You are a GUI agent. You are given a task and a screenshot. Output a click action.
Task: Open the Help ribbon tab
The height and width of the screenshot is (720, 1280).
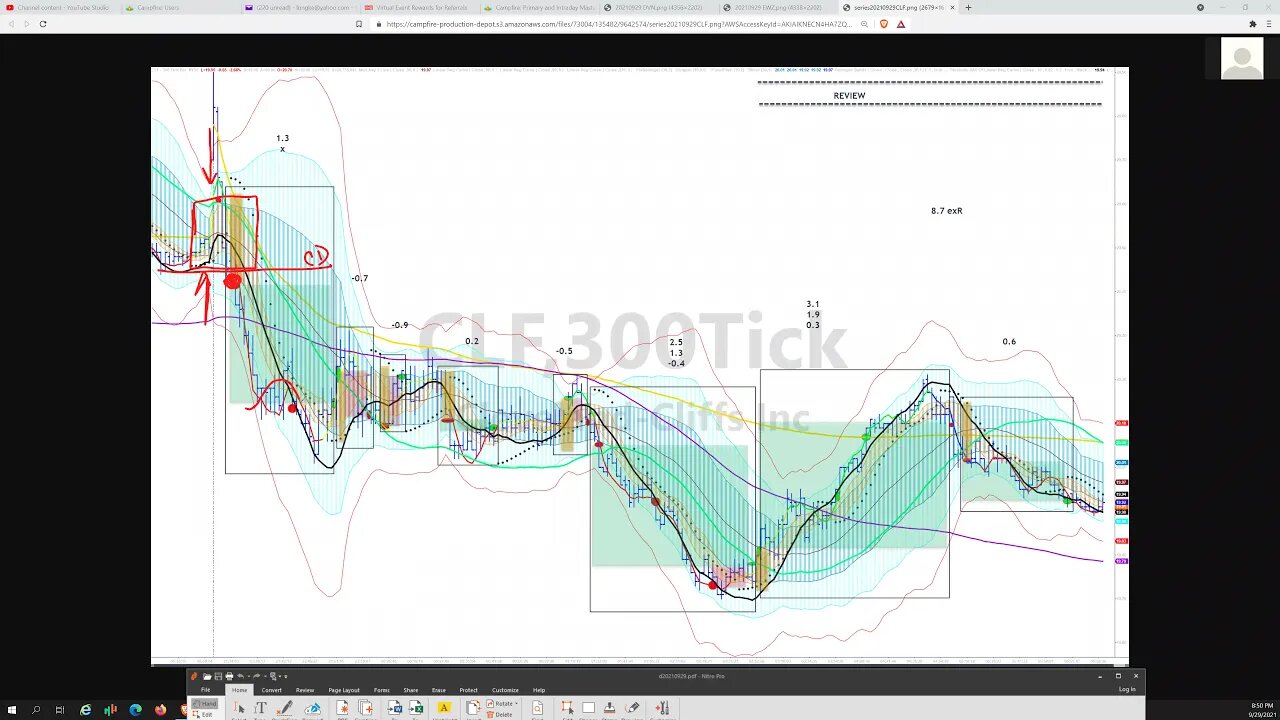click(x=539, y=690)
